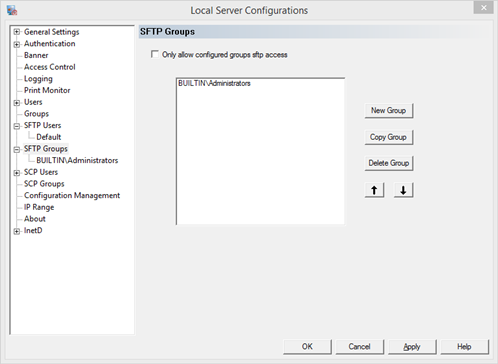Move selected group up with arrow button

(374, 190)
